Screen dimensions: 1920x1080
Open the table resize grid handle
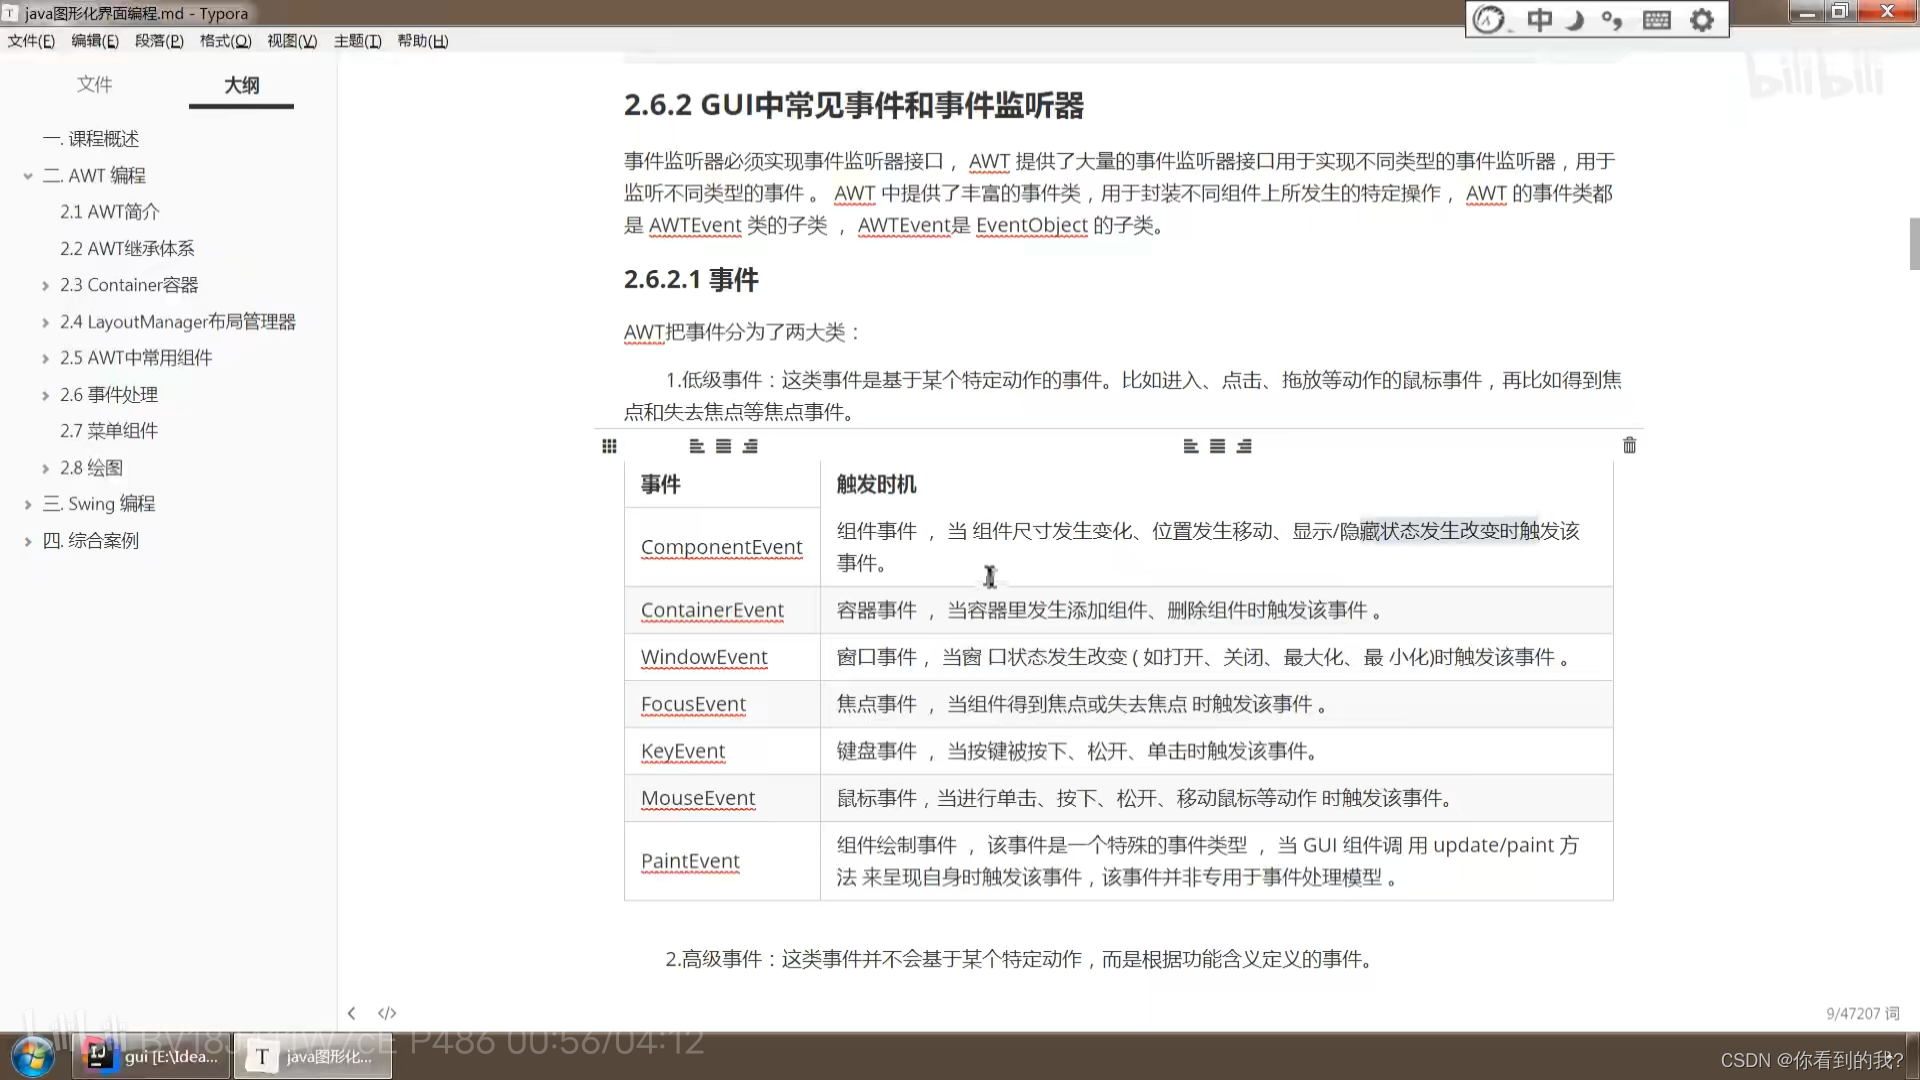pyautogui.click(x=609, y=446)
